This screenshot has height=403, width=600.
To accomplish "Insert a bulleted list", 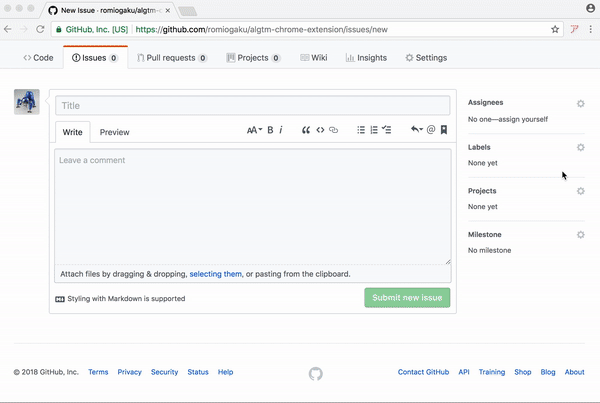I will 361,130.
